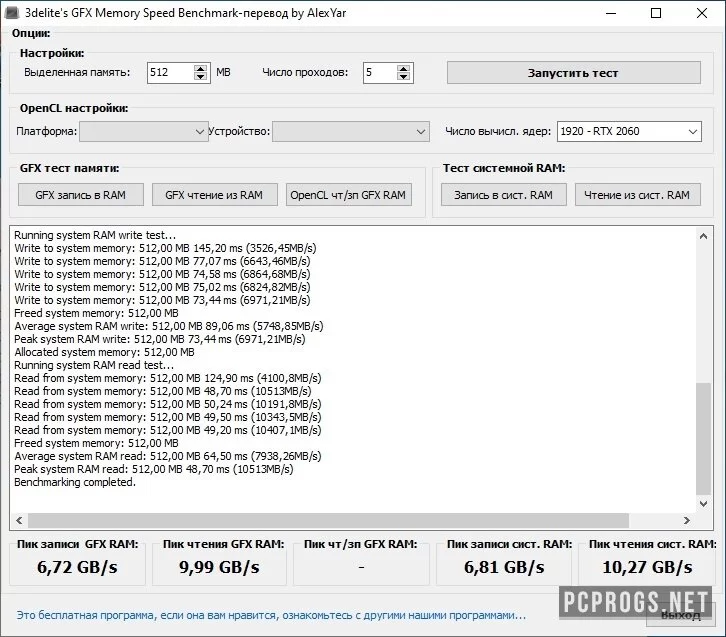Start the benchmark with Запустить тест
The width and height of the screenshot is (726, 637).
(574, 73)
